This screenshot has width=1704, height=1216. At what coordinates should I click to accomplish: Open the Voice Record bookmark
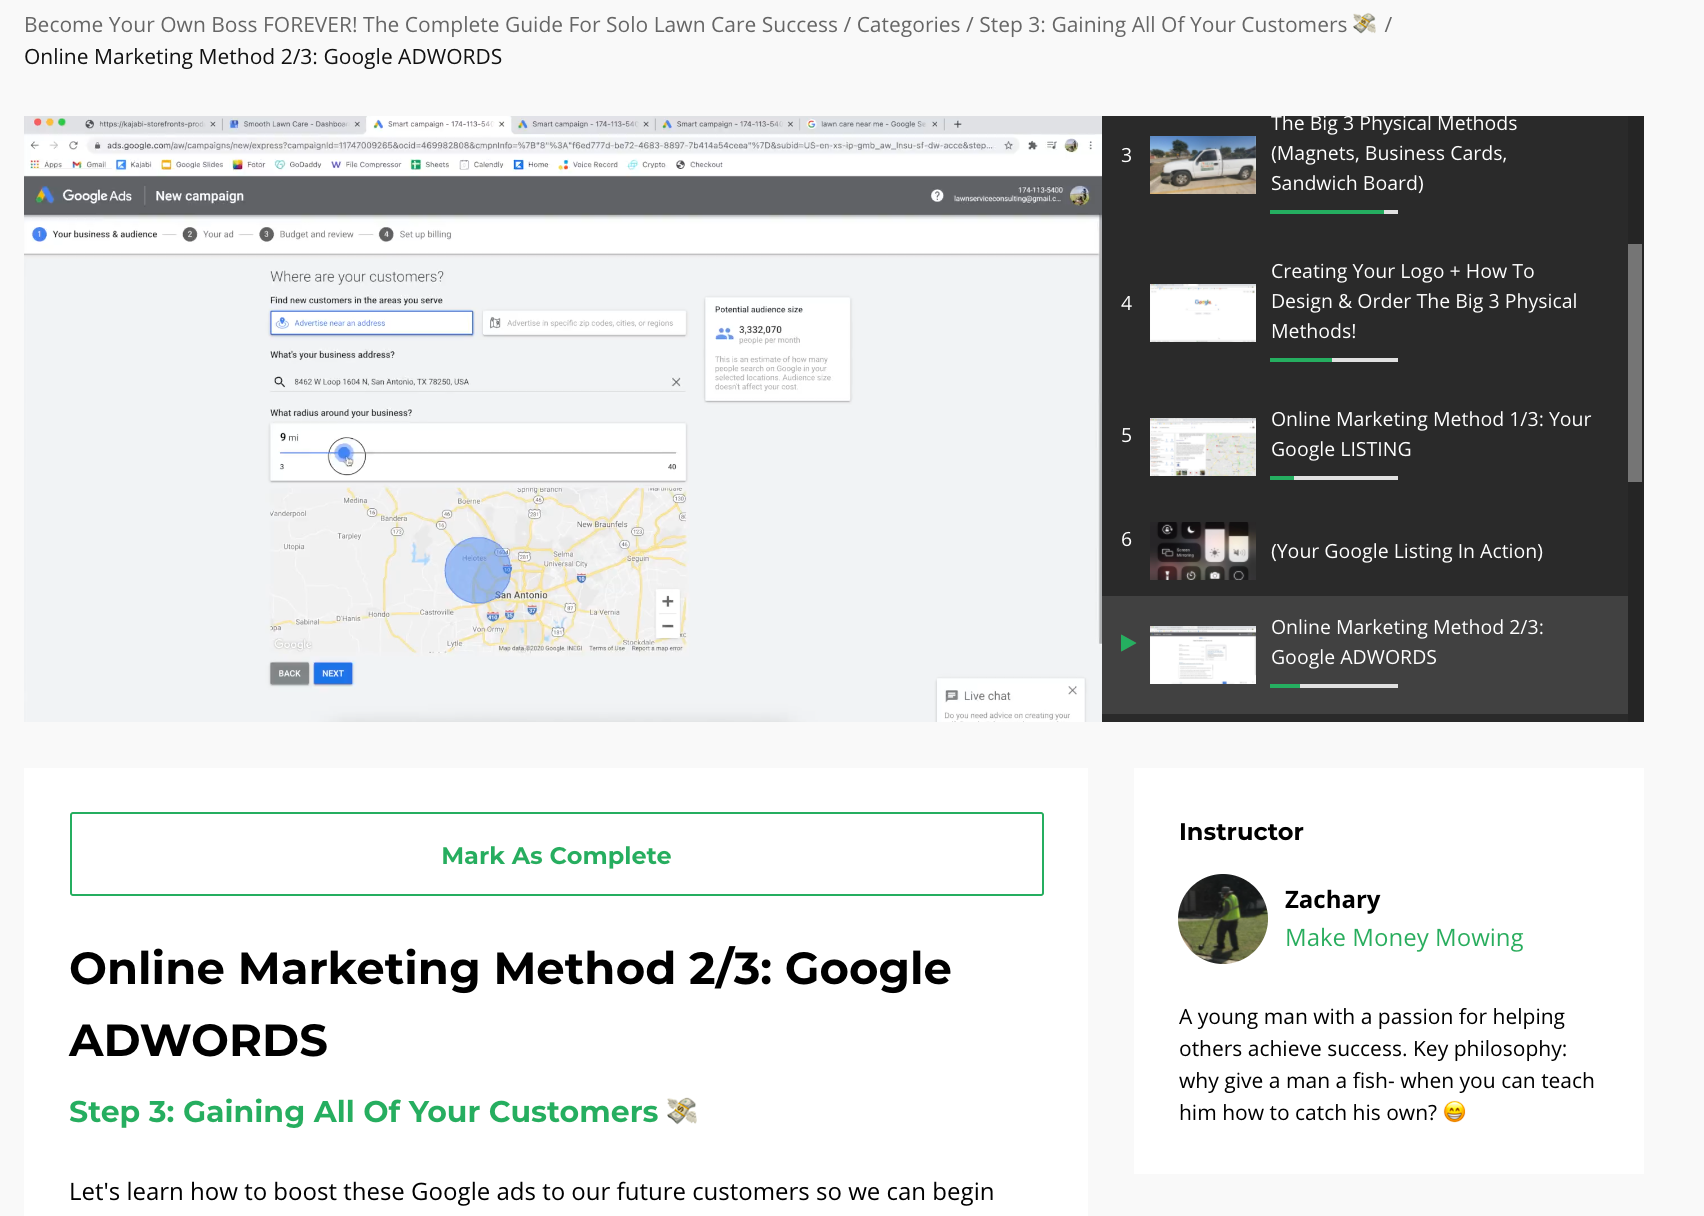[x=588, y=165]
